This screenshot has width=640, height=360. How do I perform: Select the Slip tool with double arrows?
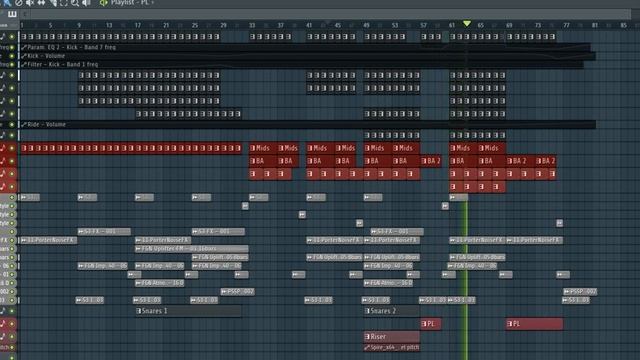tap(41, 2)
